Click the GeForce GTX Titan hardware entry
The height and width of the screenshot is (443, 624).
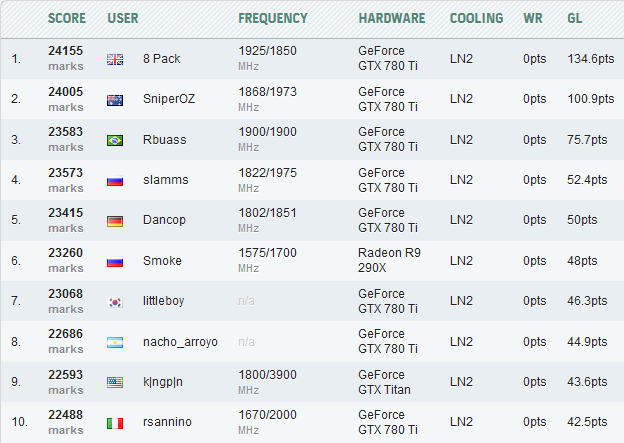click(x=384, y=382)
